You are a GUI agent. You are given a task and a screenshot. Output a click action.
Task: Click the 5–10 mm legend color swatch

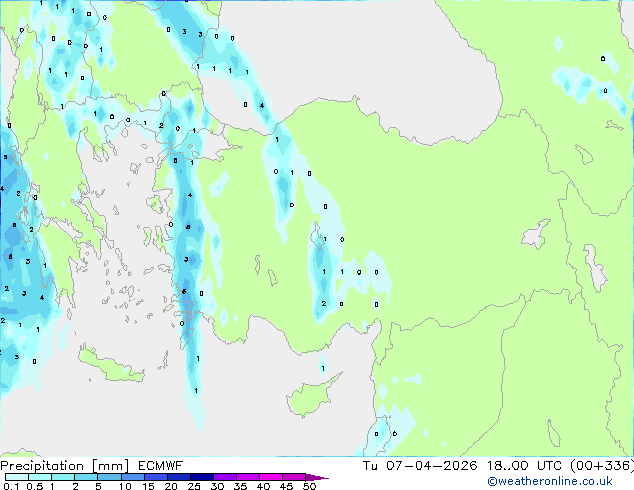point(109,477)
